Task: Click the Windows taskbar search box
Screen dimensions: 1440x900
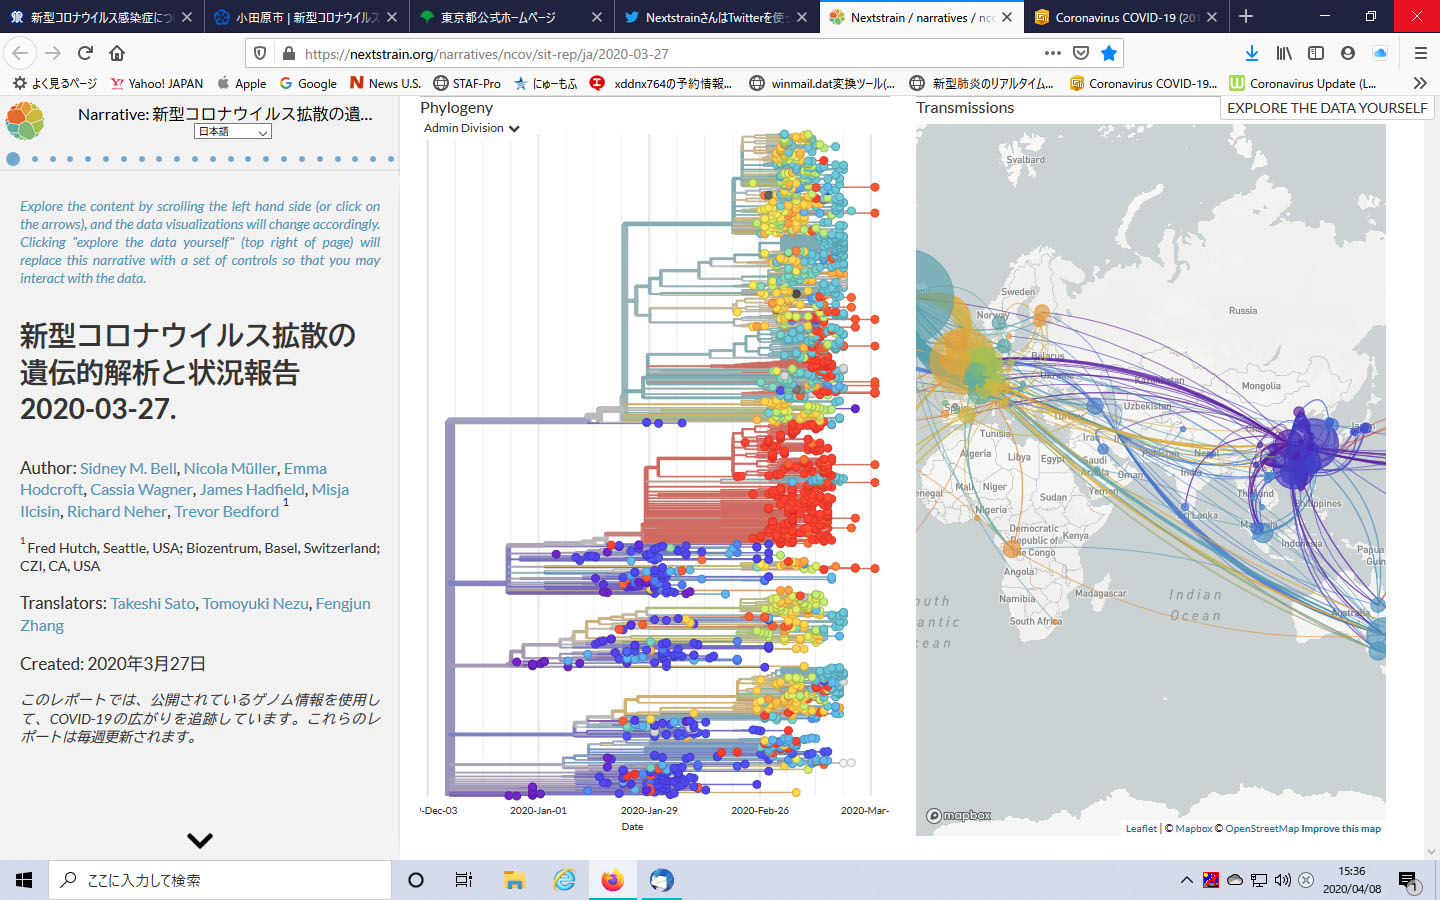Action: pos(220,880)
